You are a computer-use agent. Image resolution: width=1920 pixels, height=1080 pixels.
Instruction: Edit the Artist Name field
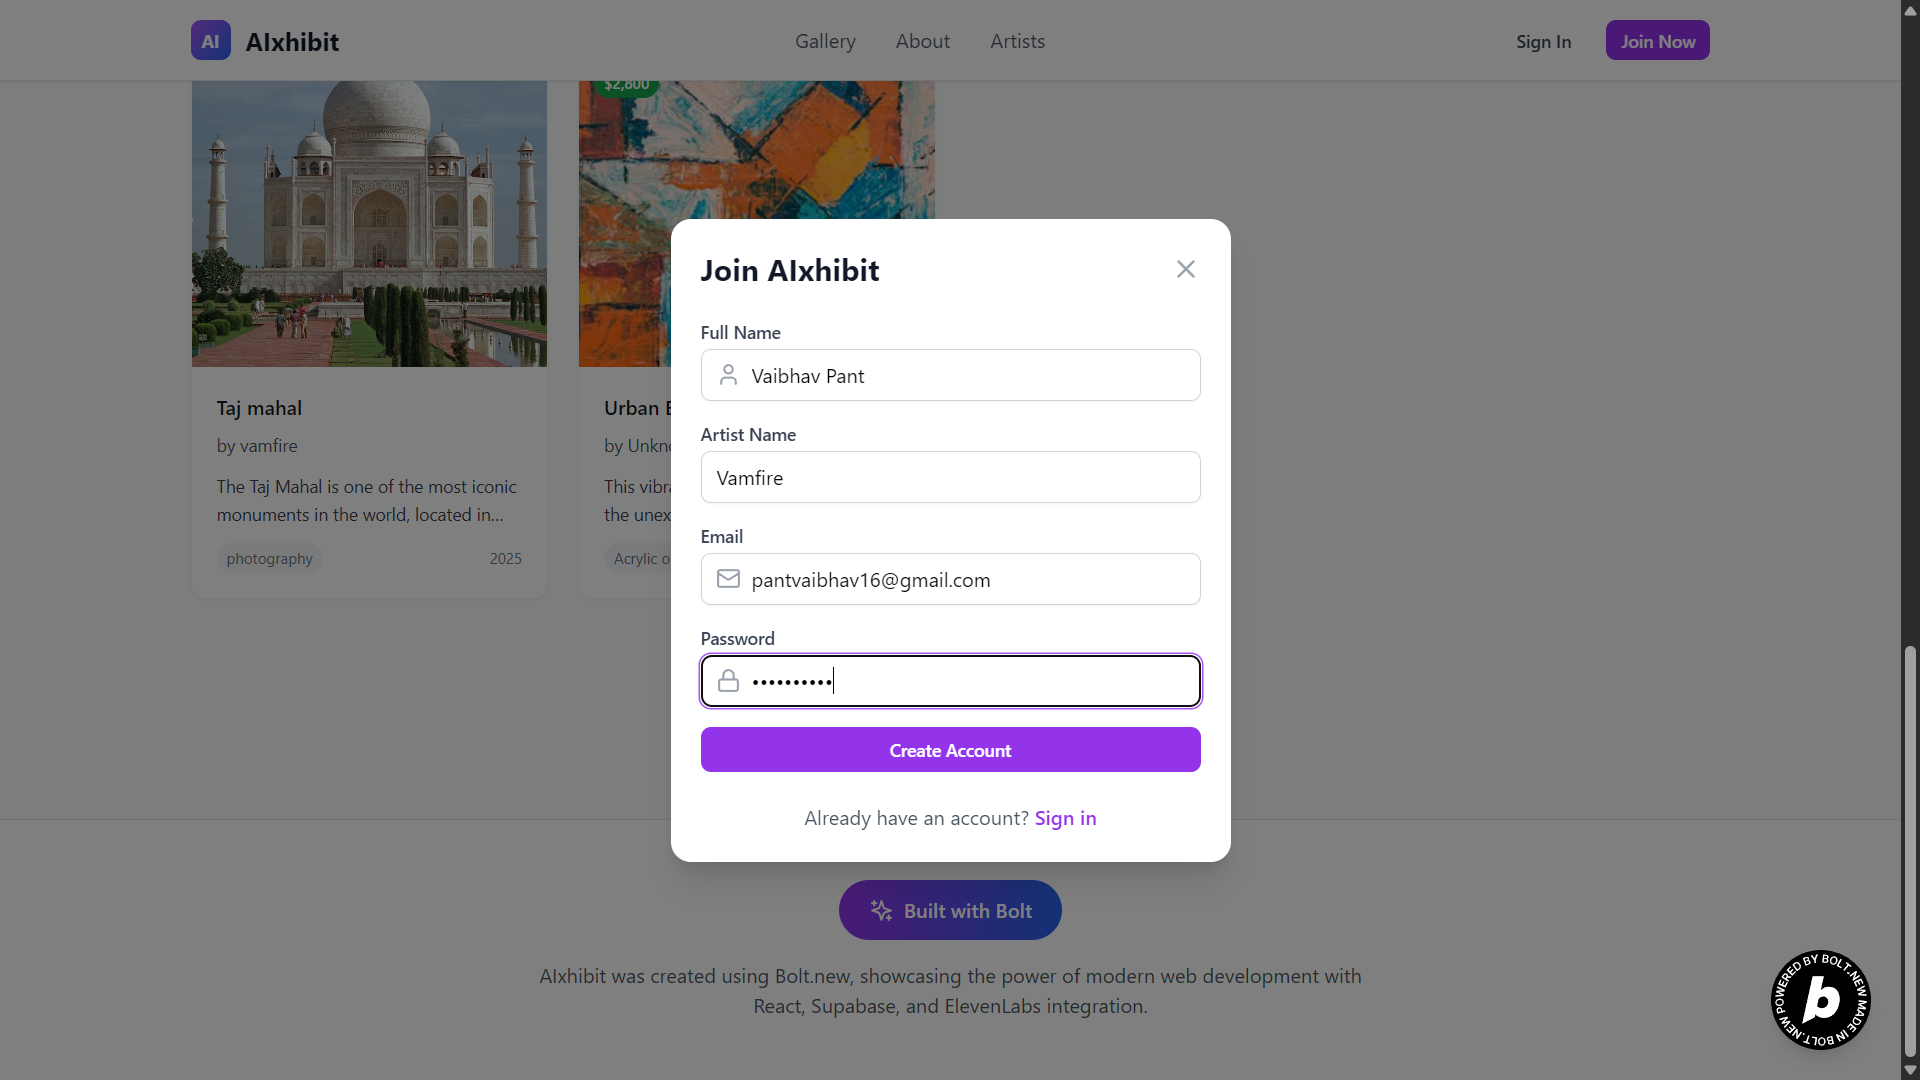tap(950, 478)
